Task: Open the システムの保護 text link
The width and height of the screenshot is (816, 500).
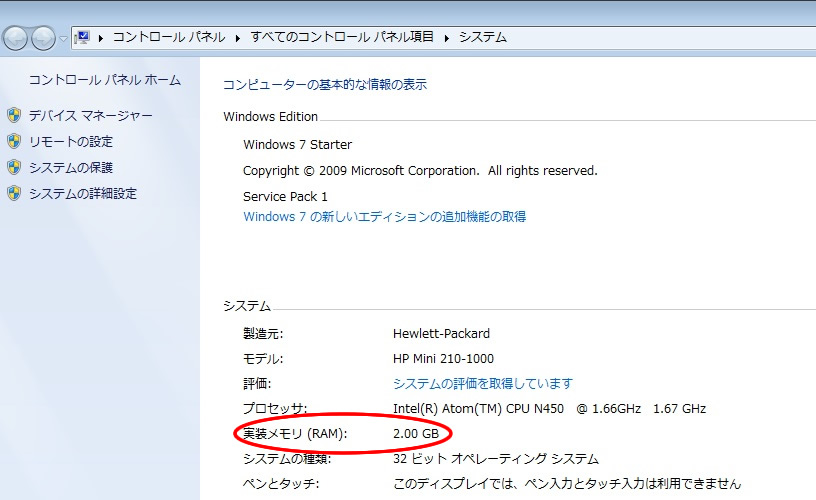Action: pos(70,168)
